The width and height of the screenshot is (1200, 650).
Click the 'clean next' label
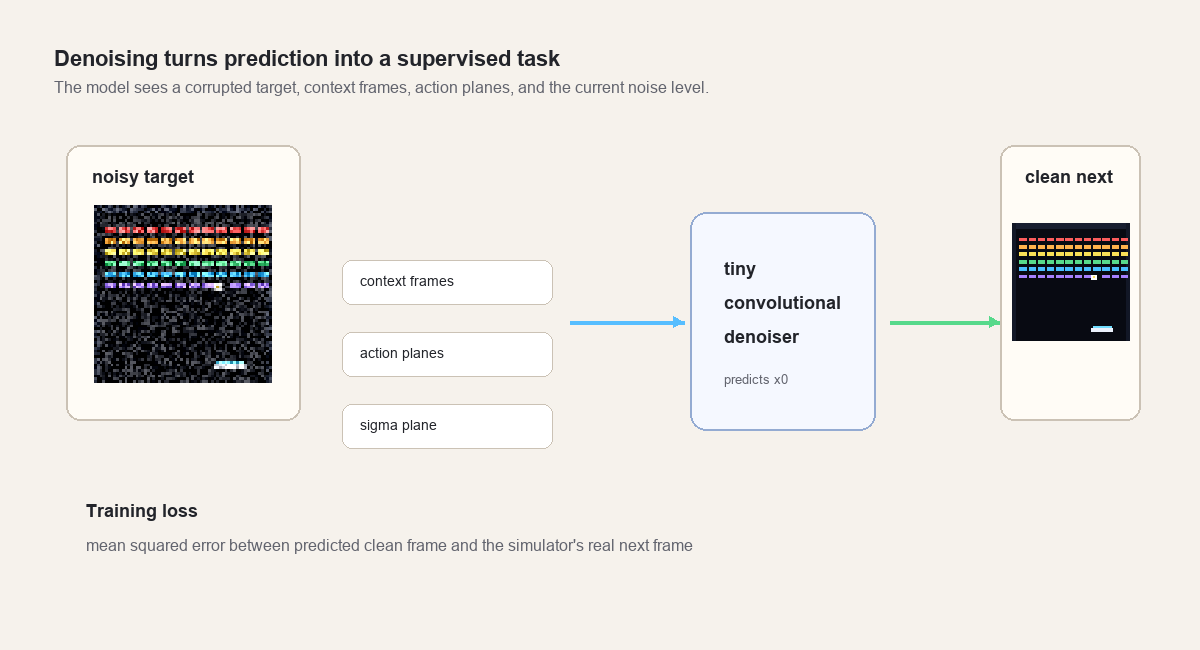(x=1069, y=177)
